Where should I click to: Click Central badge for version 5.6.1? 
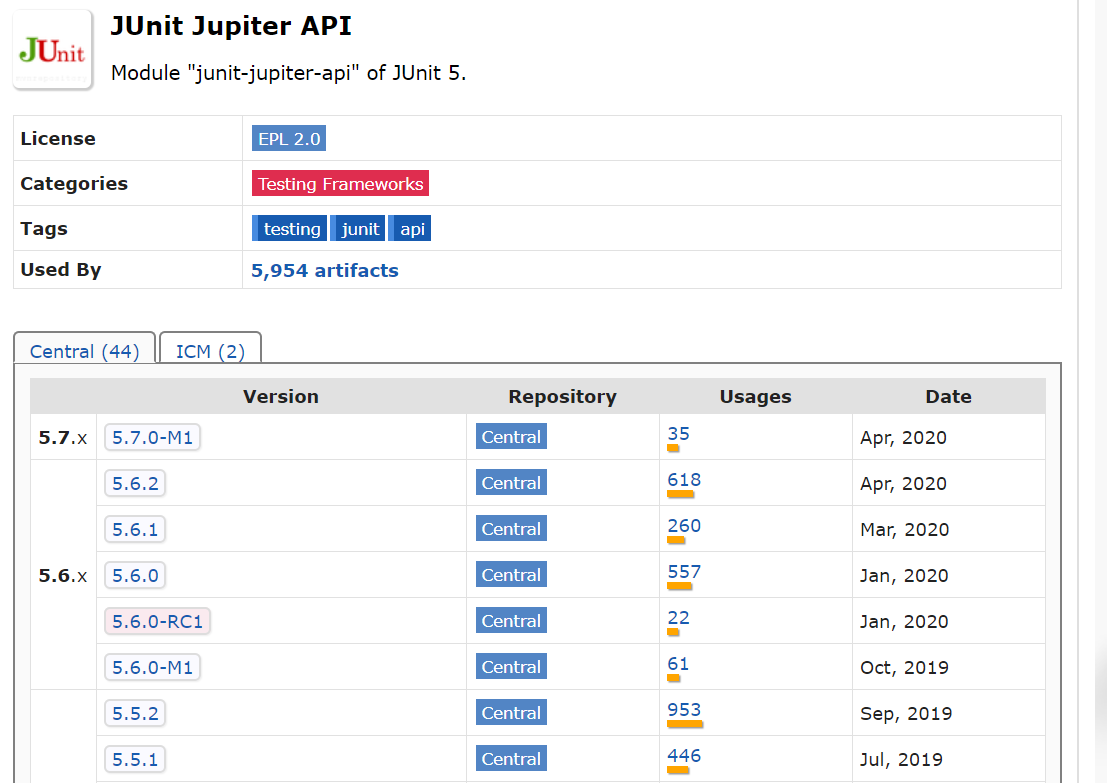click(x=511, y=529)
